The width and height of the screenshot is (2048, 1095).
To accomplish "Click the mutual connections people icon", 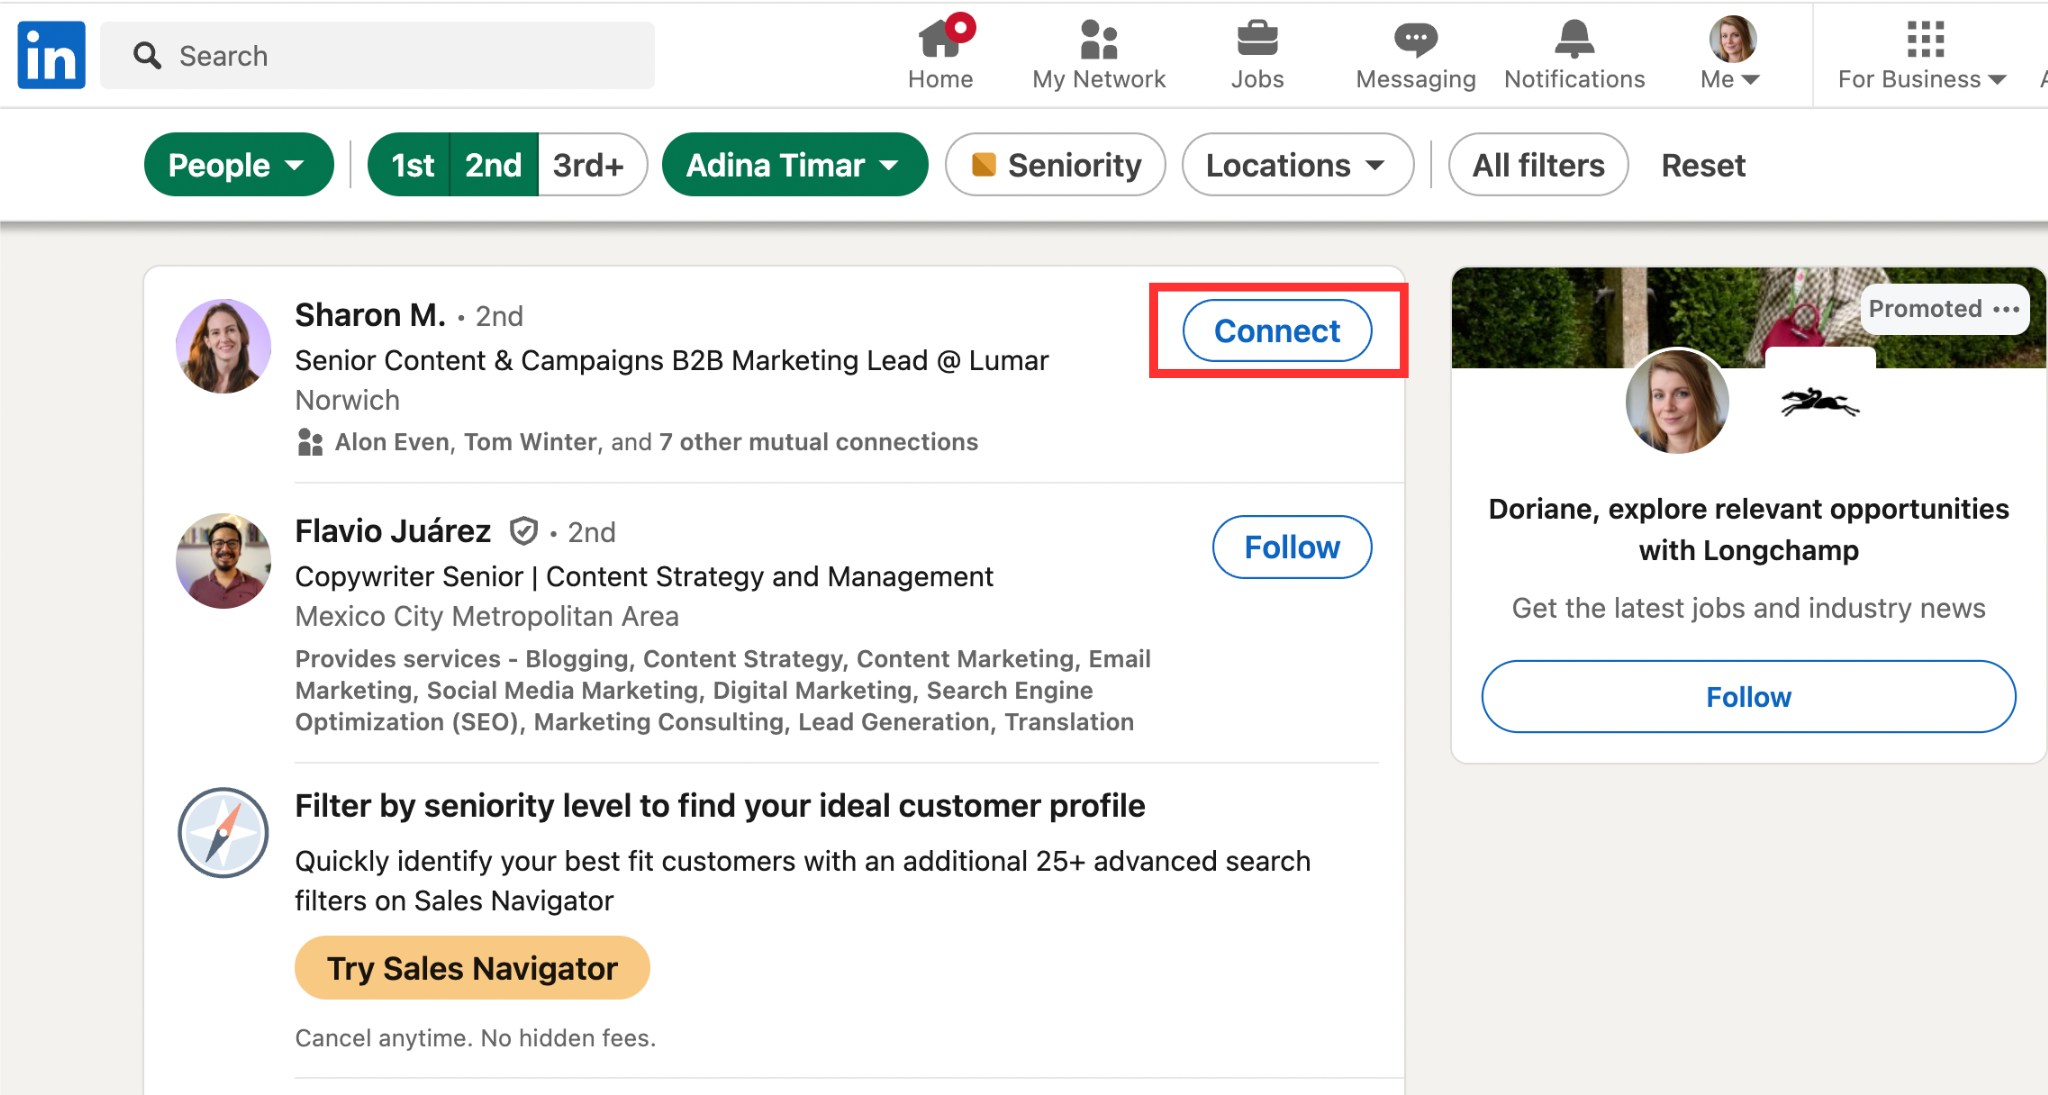I will pos(310,442).
